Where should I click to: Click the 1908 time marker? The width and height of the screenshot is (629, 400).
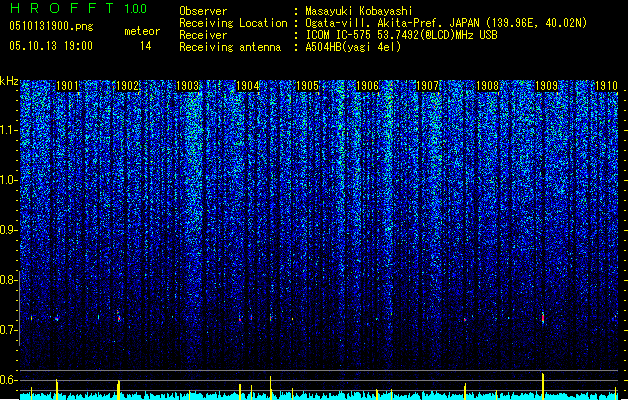[x=487, y=86]
